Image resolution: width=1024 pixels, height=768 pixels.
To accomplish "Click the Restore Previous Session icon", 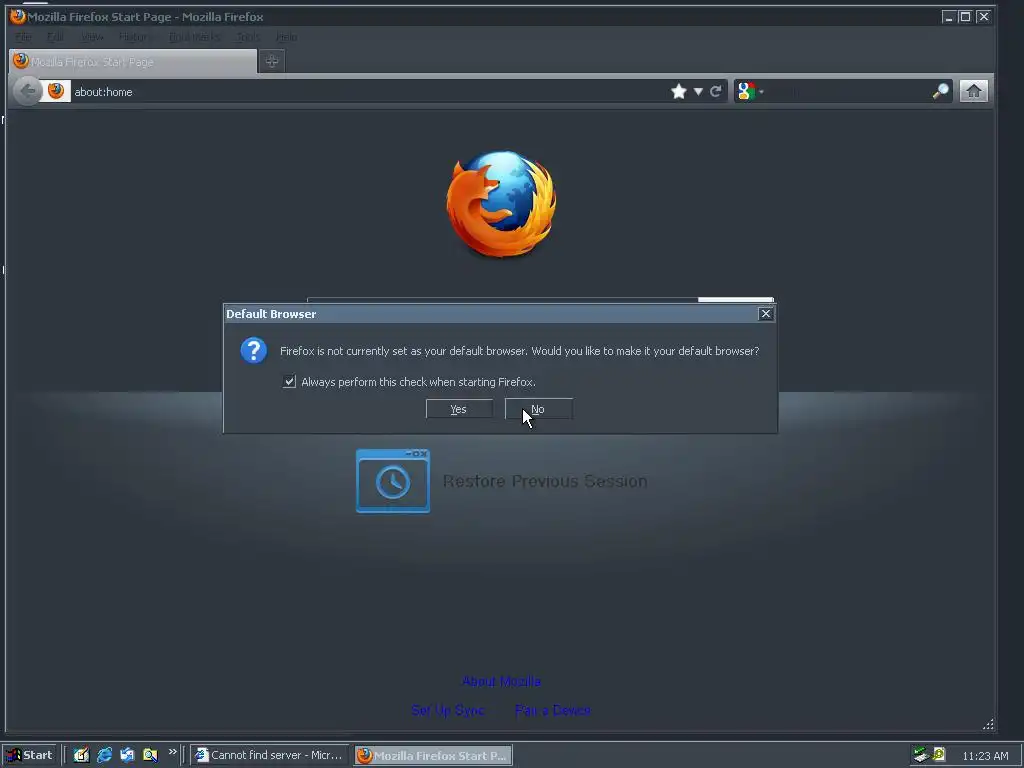I will [x=392, y=481].
